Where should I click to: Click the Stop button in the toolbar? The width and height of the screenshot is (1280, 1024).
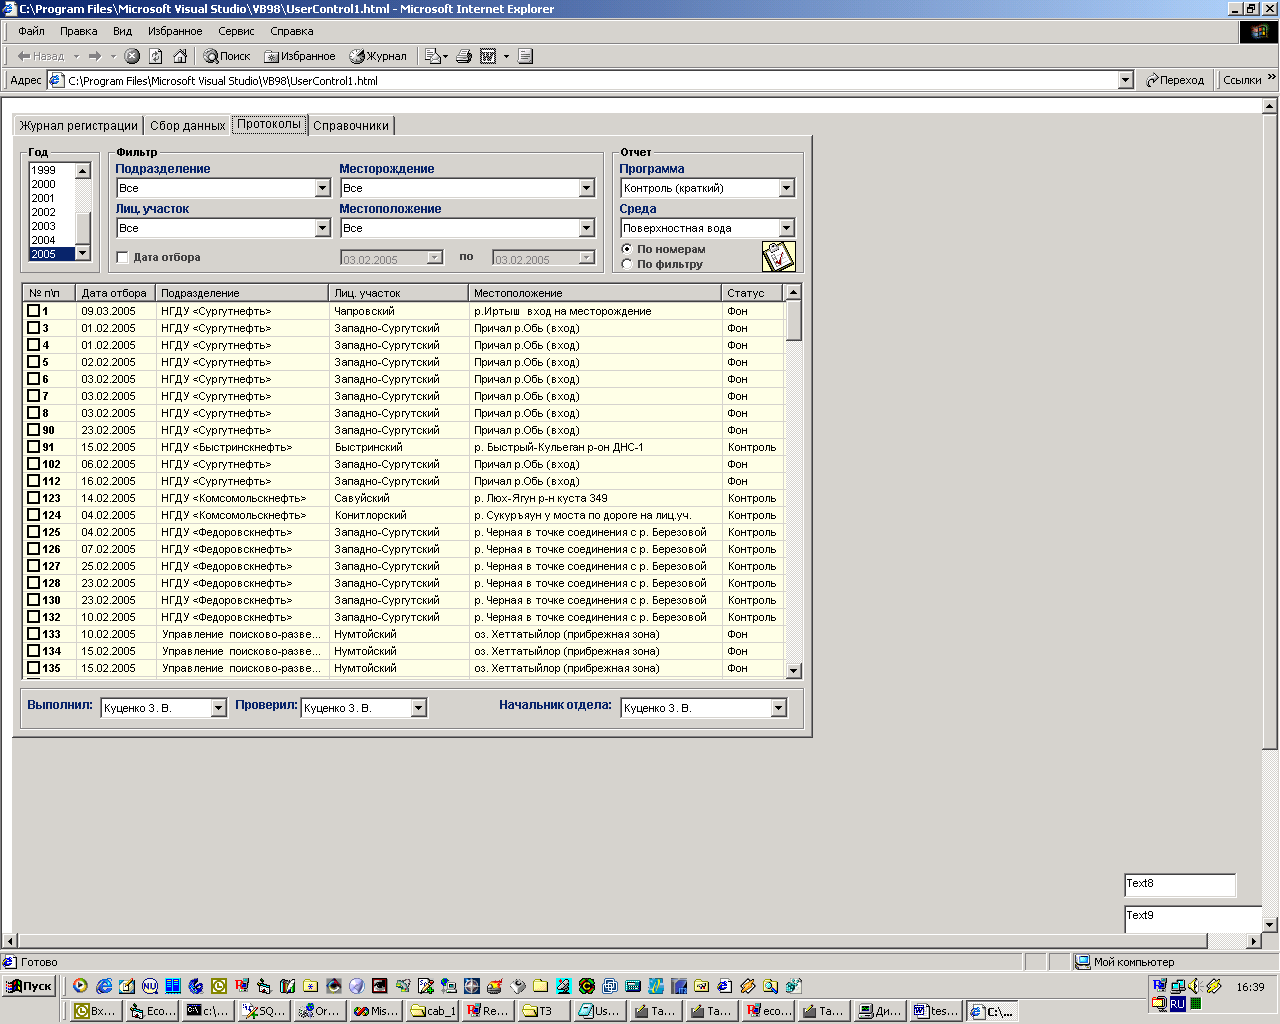[132, 56]
